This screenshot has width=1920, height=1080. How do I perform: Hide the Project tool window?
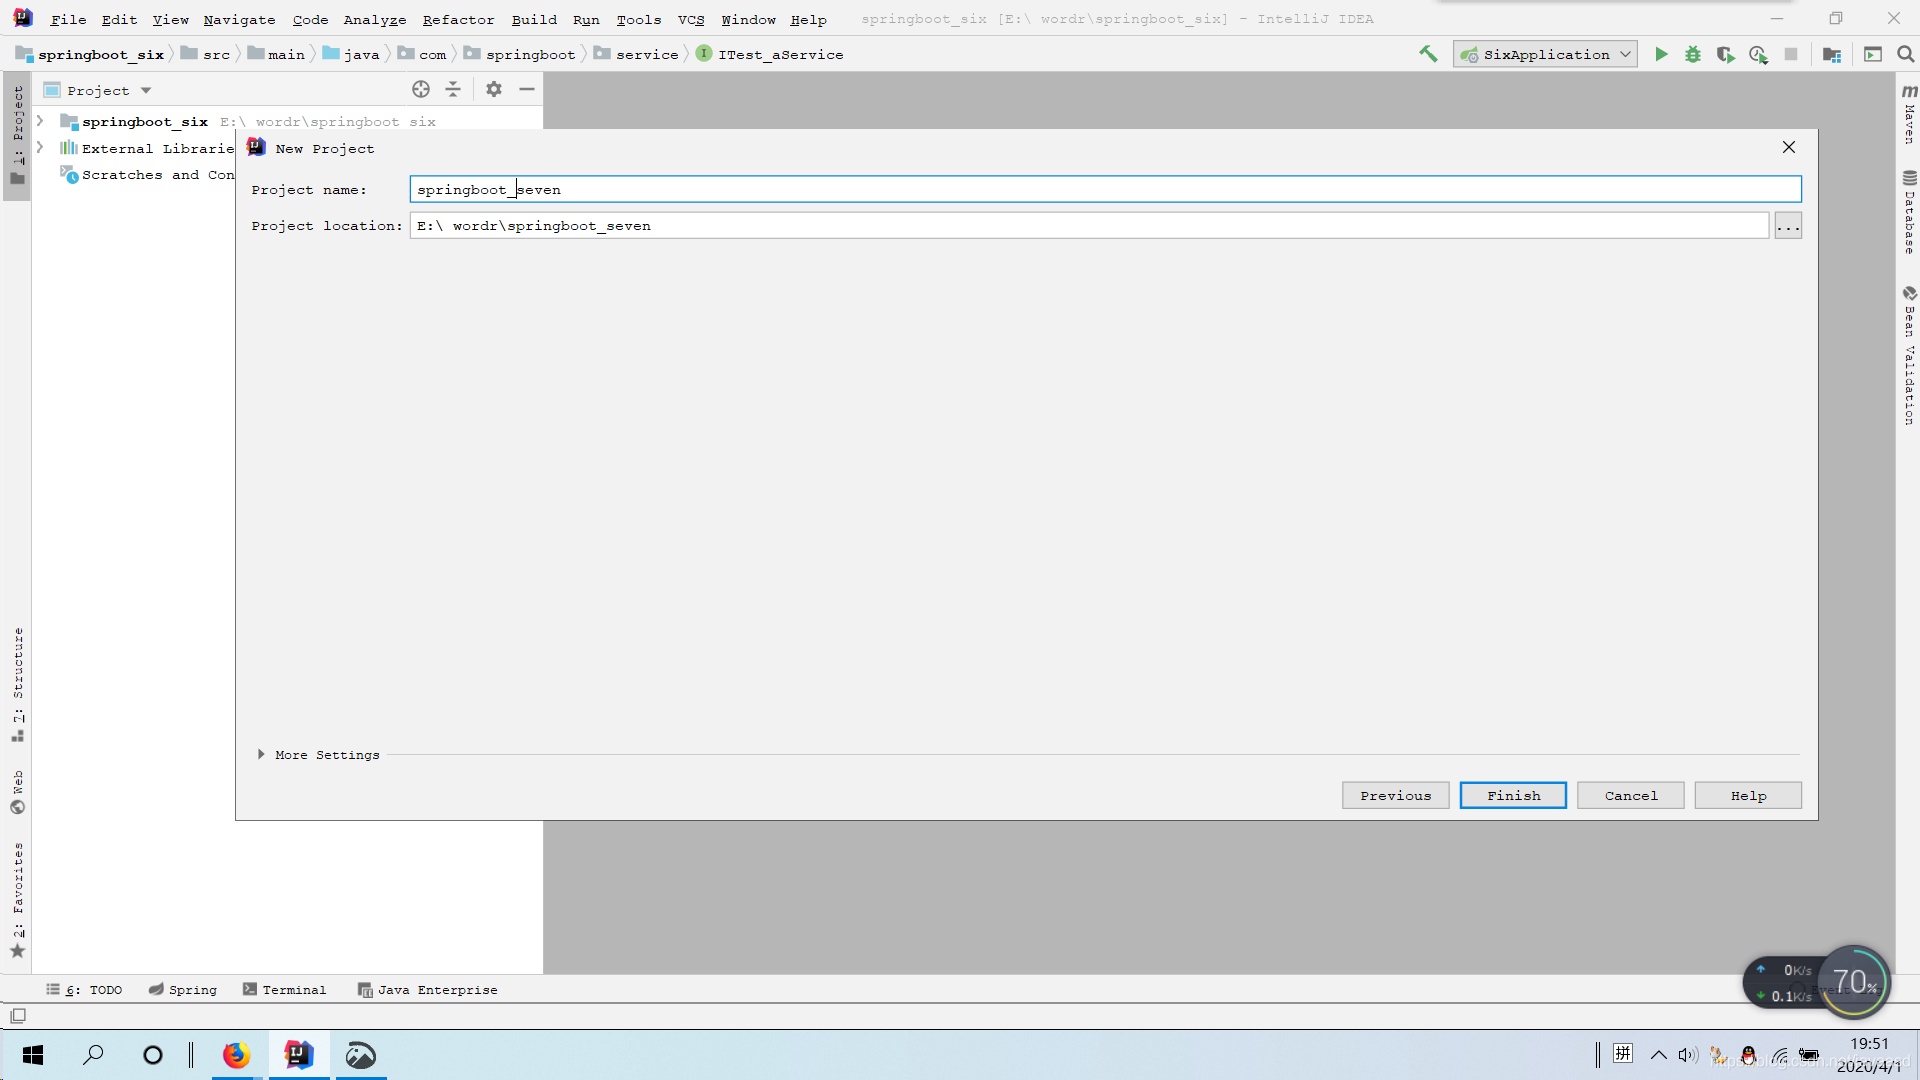click(527, 89)
